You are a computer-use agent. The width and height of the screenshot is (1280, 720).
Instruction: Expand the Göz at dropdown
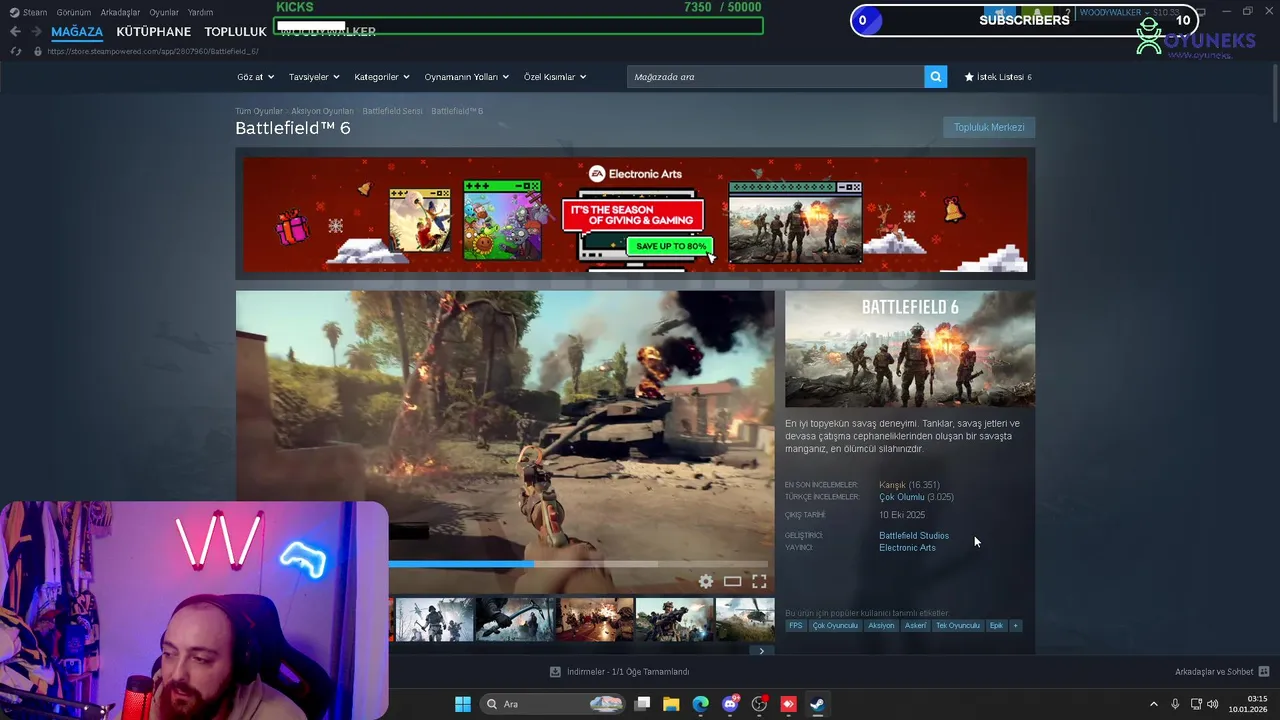(255, 77)
